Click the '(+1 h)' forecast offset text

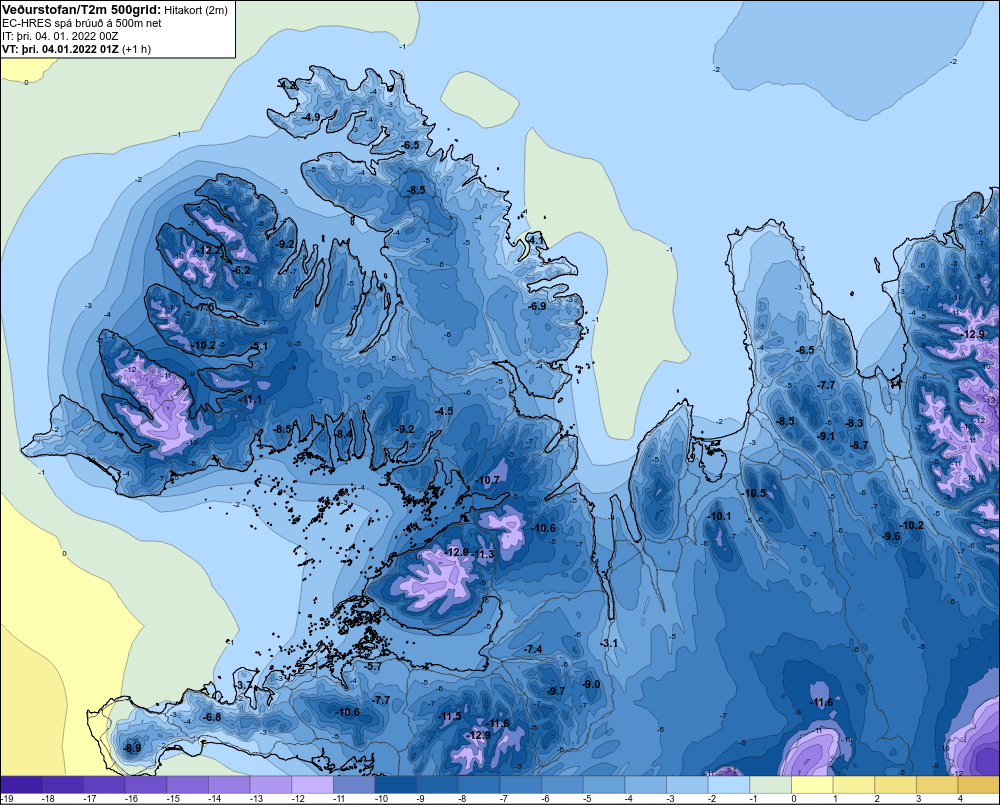(136, 49)
